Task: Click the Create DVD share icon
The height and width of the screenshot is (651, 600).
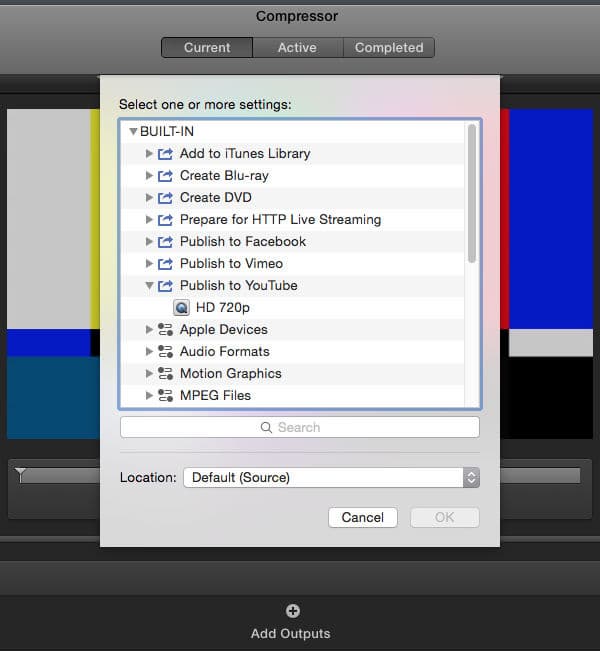Action: (x=165, y=198)
